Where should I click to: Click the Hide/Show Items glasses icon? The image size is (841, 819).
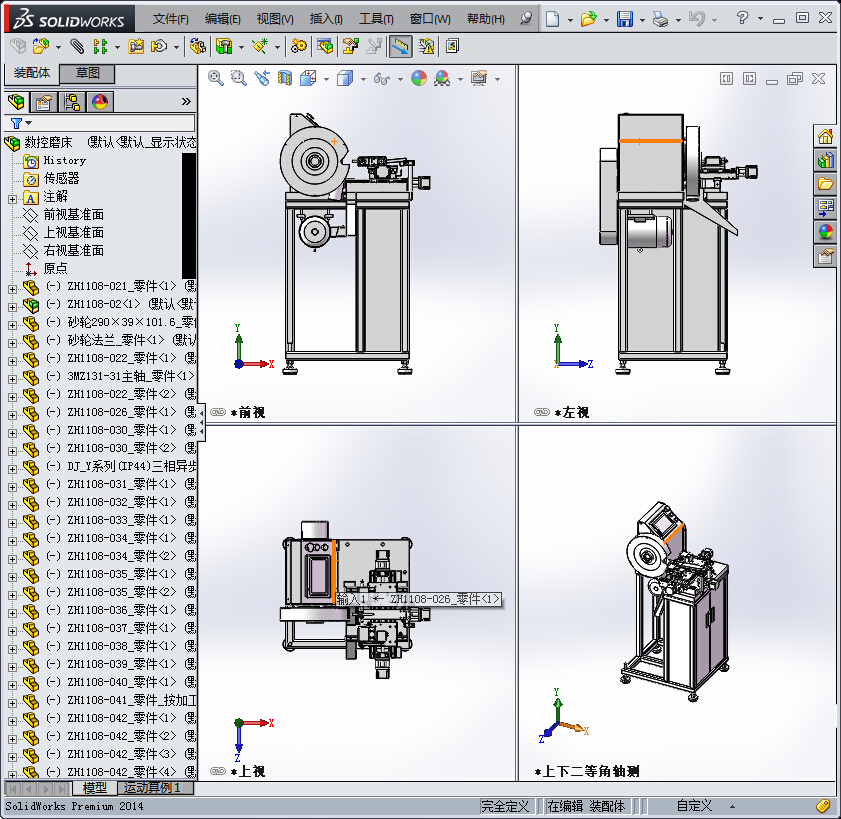pyautogui.click(x=381, y=79)
